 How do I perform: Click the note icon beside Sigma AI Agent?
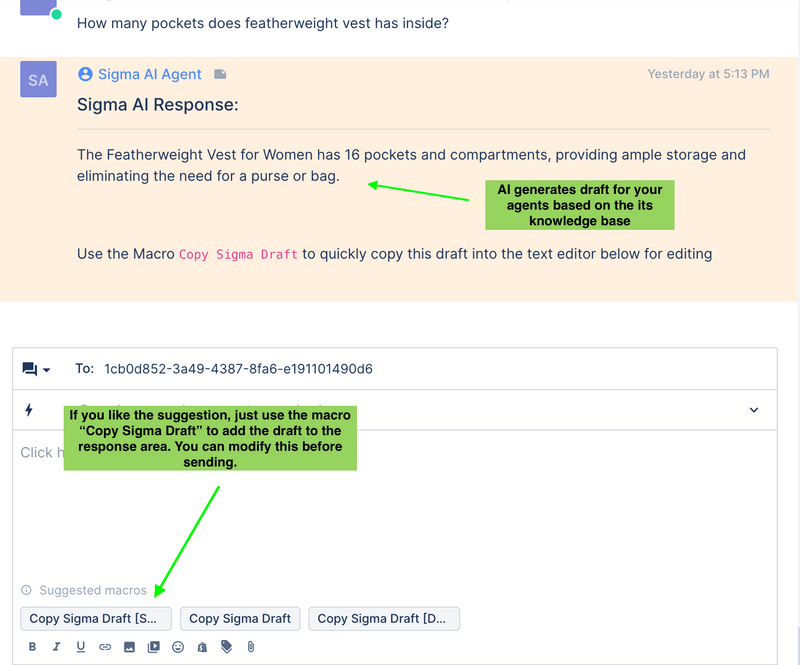tap(219, 73)
